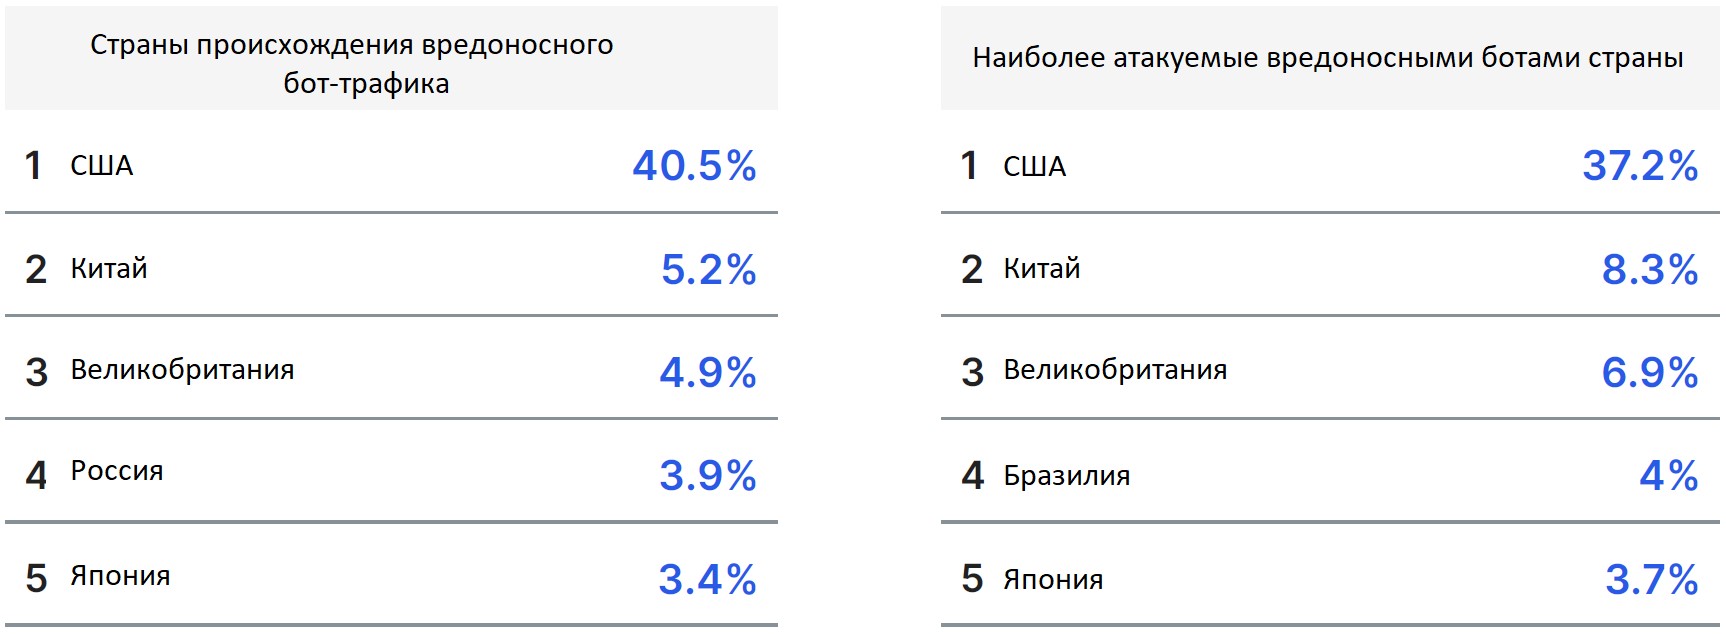This screenshot has height=634, width=1726.
Task: Click the 40.5% value for США
Action: click(x=694, y=165)
